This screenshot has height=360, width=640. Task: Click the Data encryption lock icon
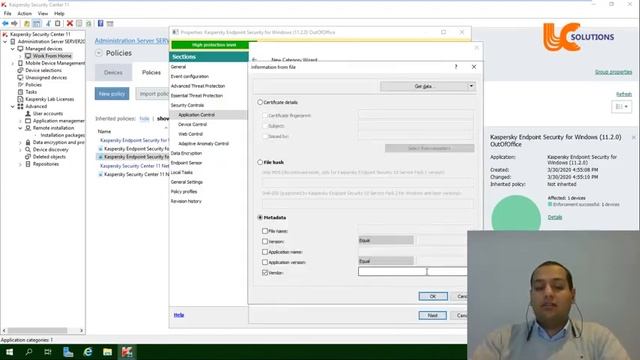tap(28, 142)
